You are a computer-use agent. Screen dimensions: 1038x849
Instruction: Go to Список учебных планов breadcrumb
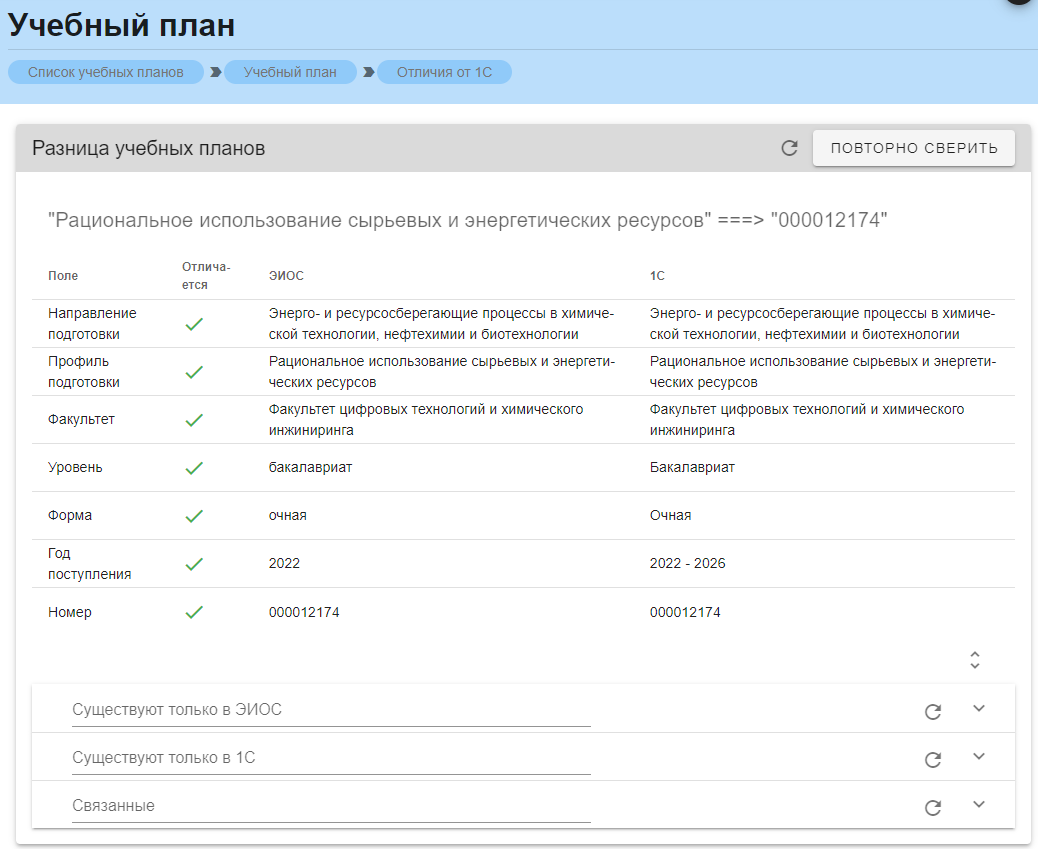coord(106,72)
